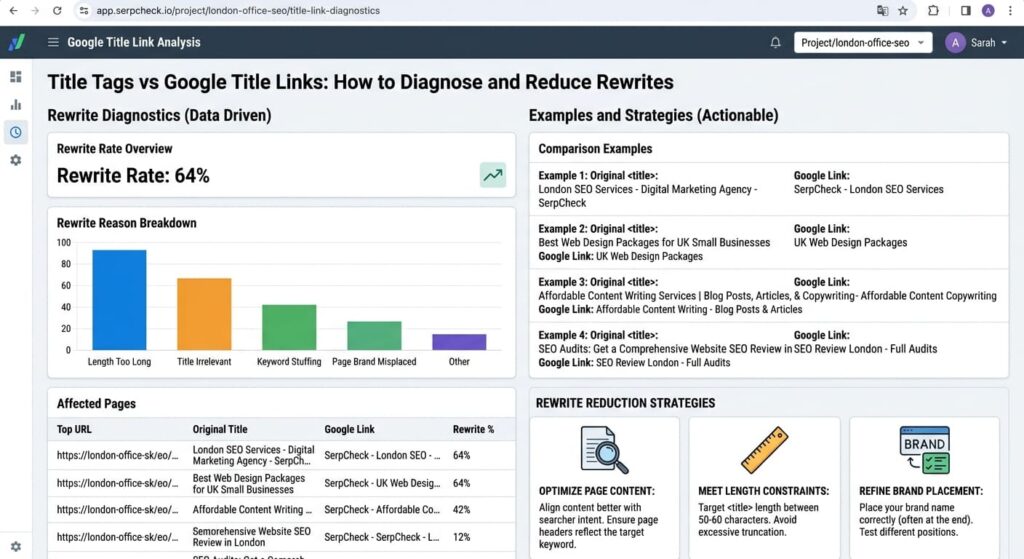Click the 42% rewrite value

coord(461,509)
